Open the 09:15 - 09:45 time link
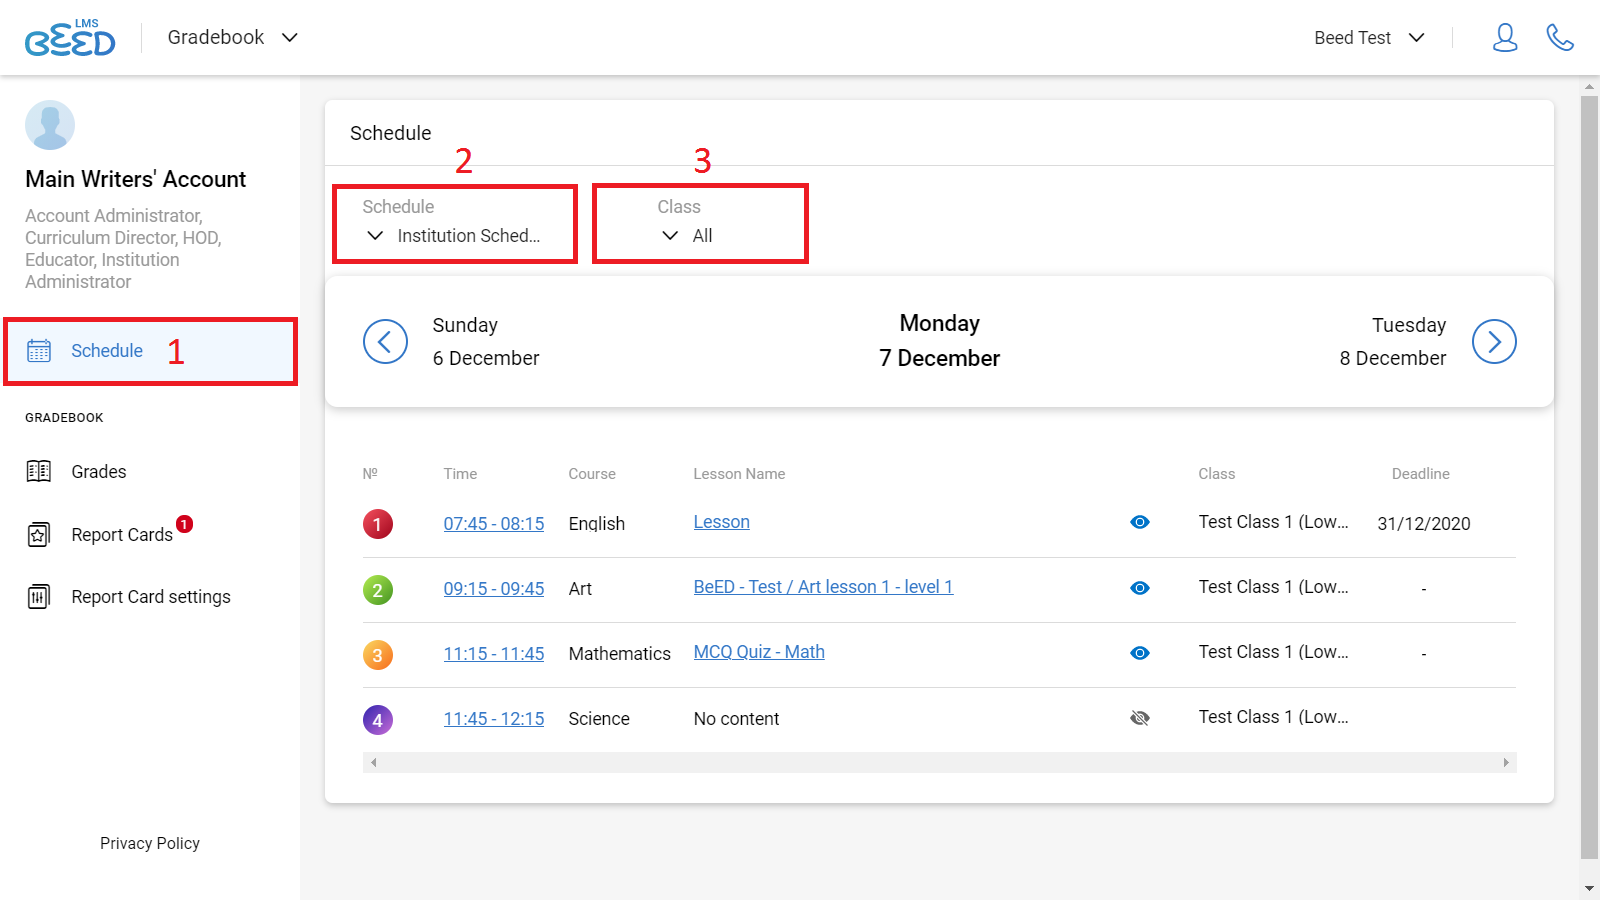1600x900 pixels. (x=494, y=589)
